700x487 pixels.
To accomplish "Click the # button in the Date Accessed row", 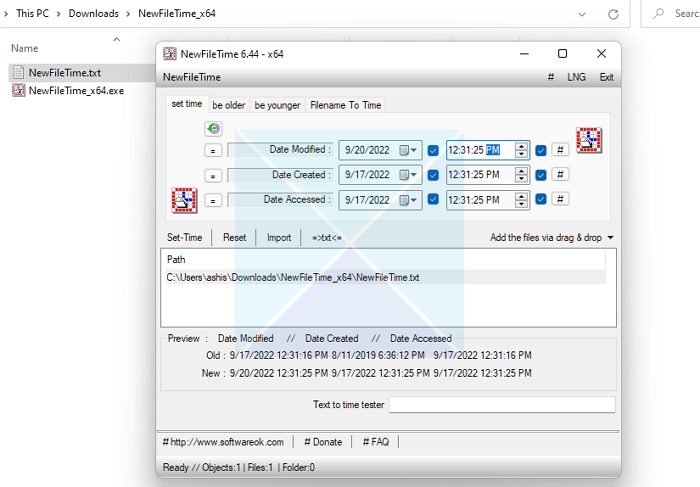I will point(560,199).
